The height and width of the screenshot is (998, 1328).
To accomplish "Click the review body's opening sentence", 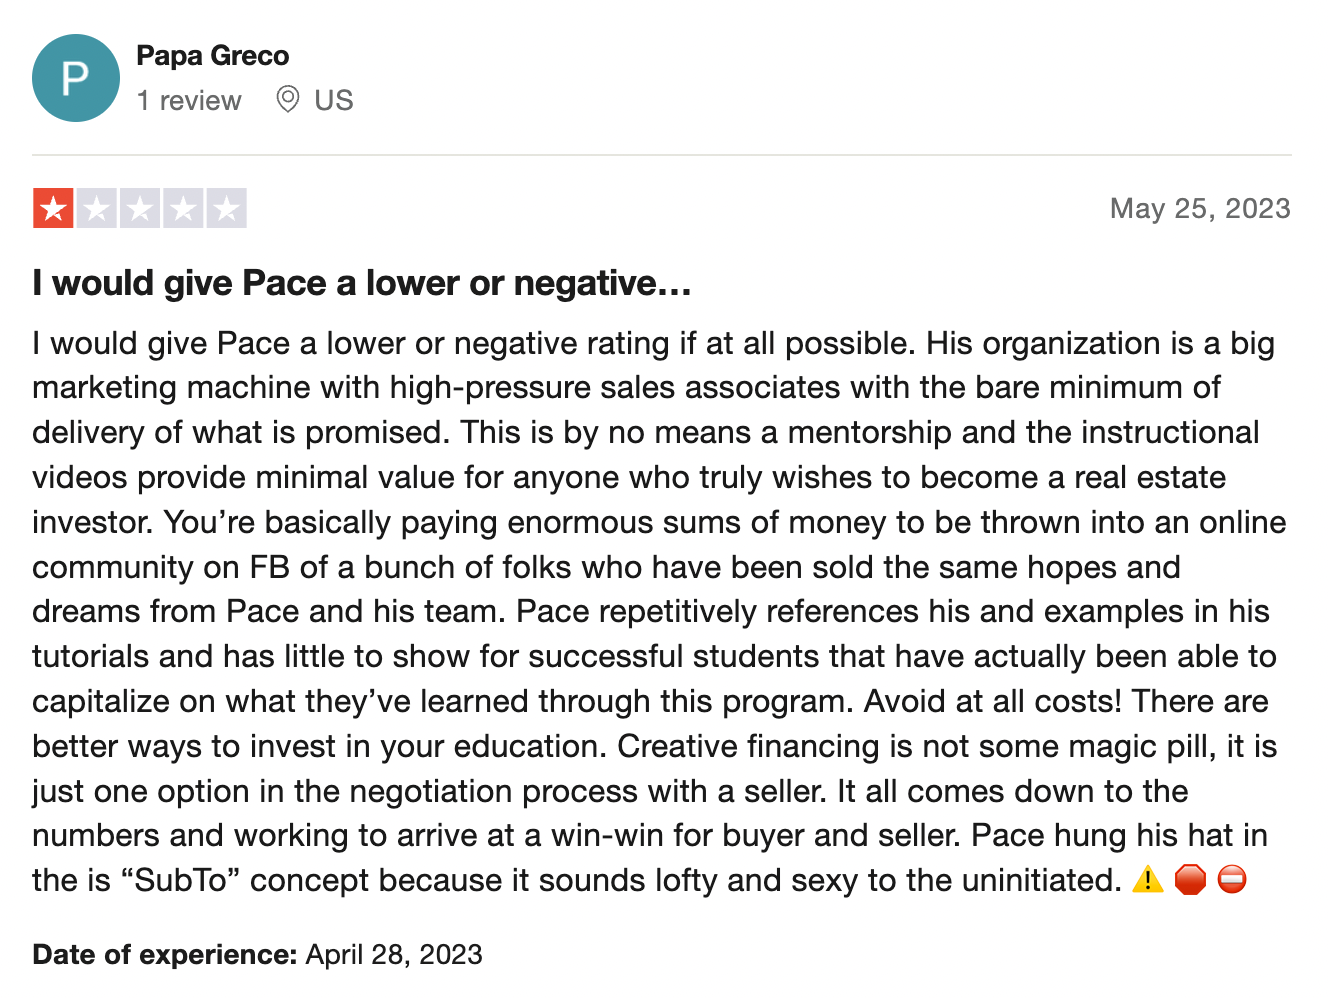I will (x=474, y=343).
